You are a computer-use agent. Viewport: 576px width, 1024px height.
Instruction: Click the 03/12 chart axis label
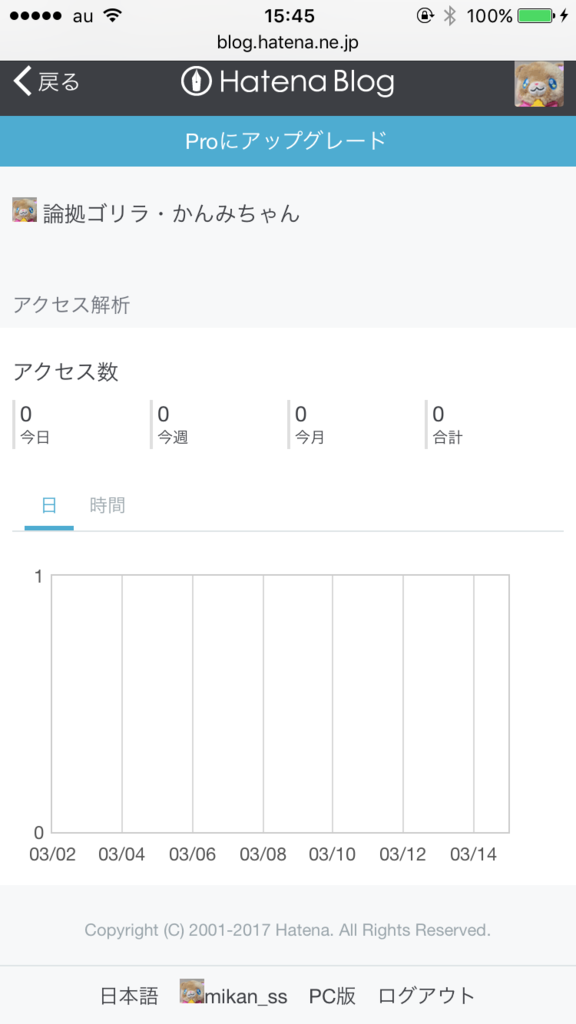pyautogui.click(x=403, y=855)
